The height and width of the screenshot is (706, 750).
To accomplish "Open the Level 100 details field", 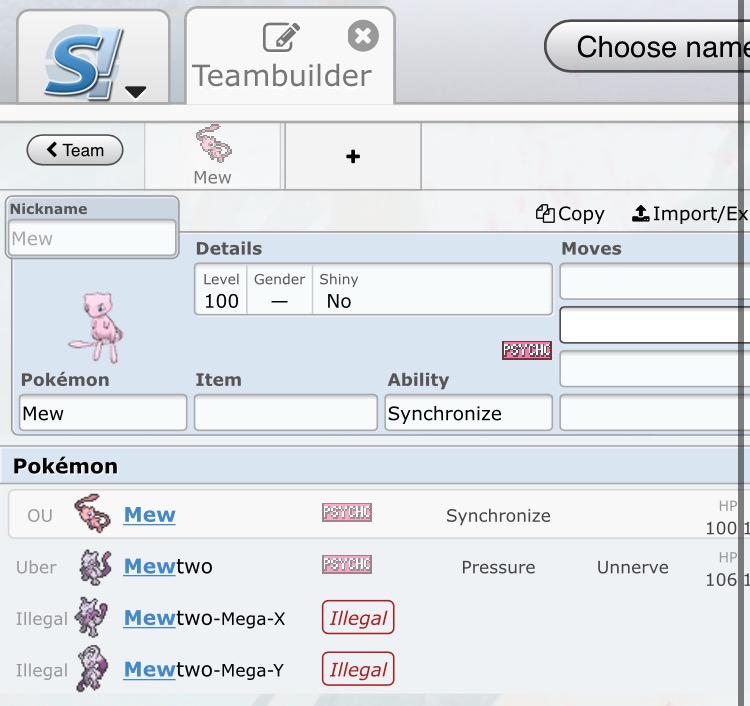I will pos(221,290).
